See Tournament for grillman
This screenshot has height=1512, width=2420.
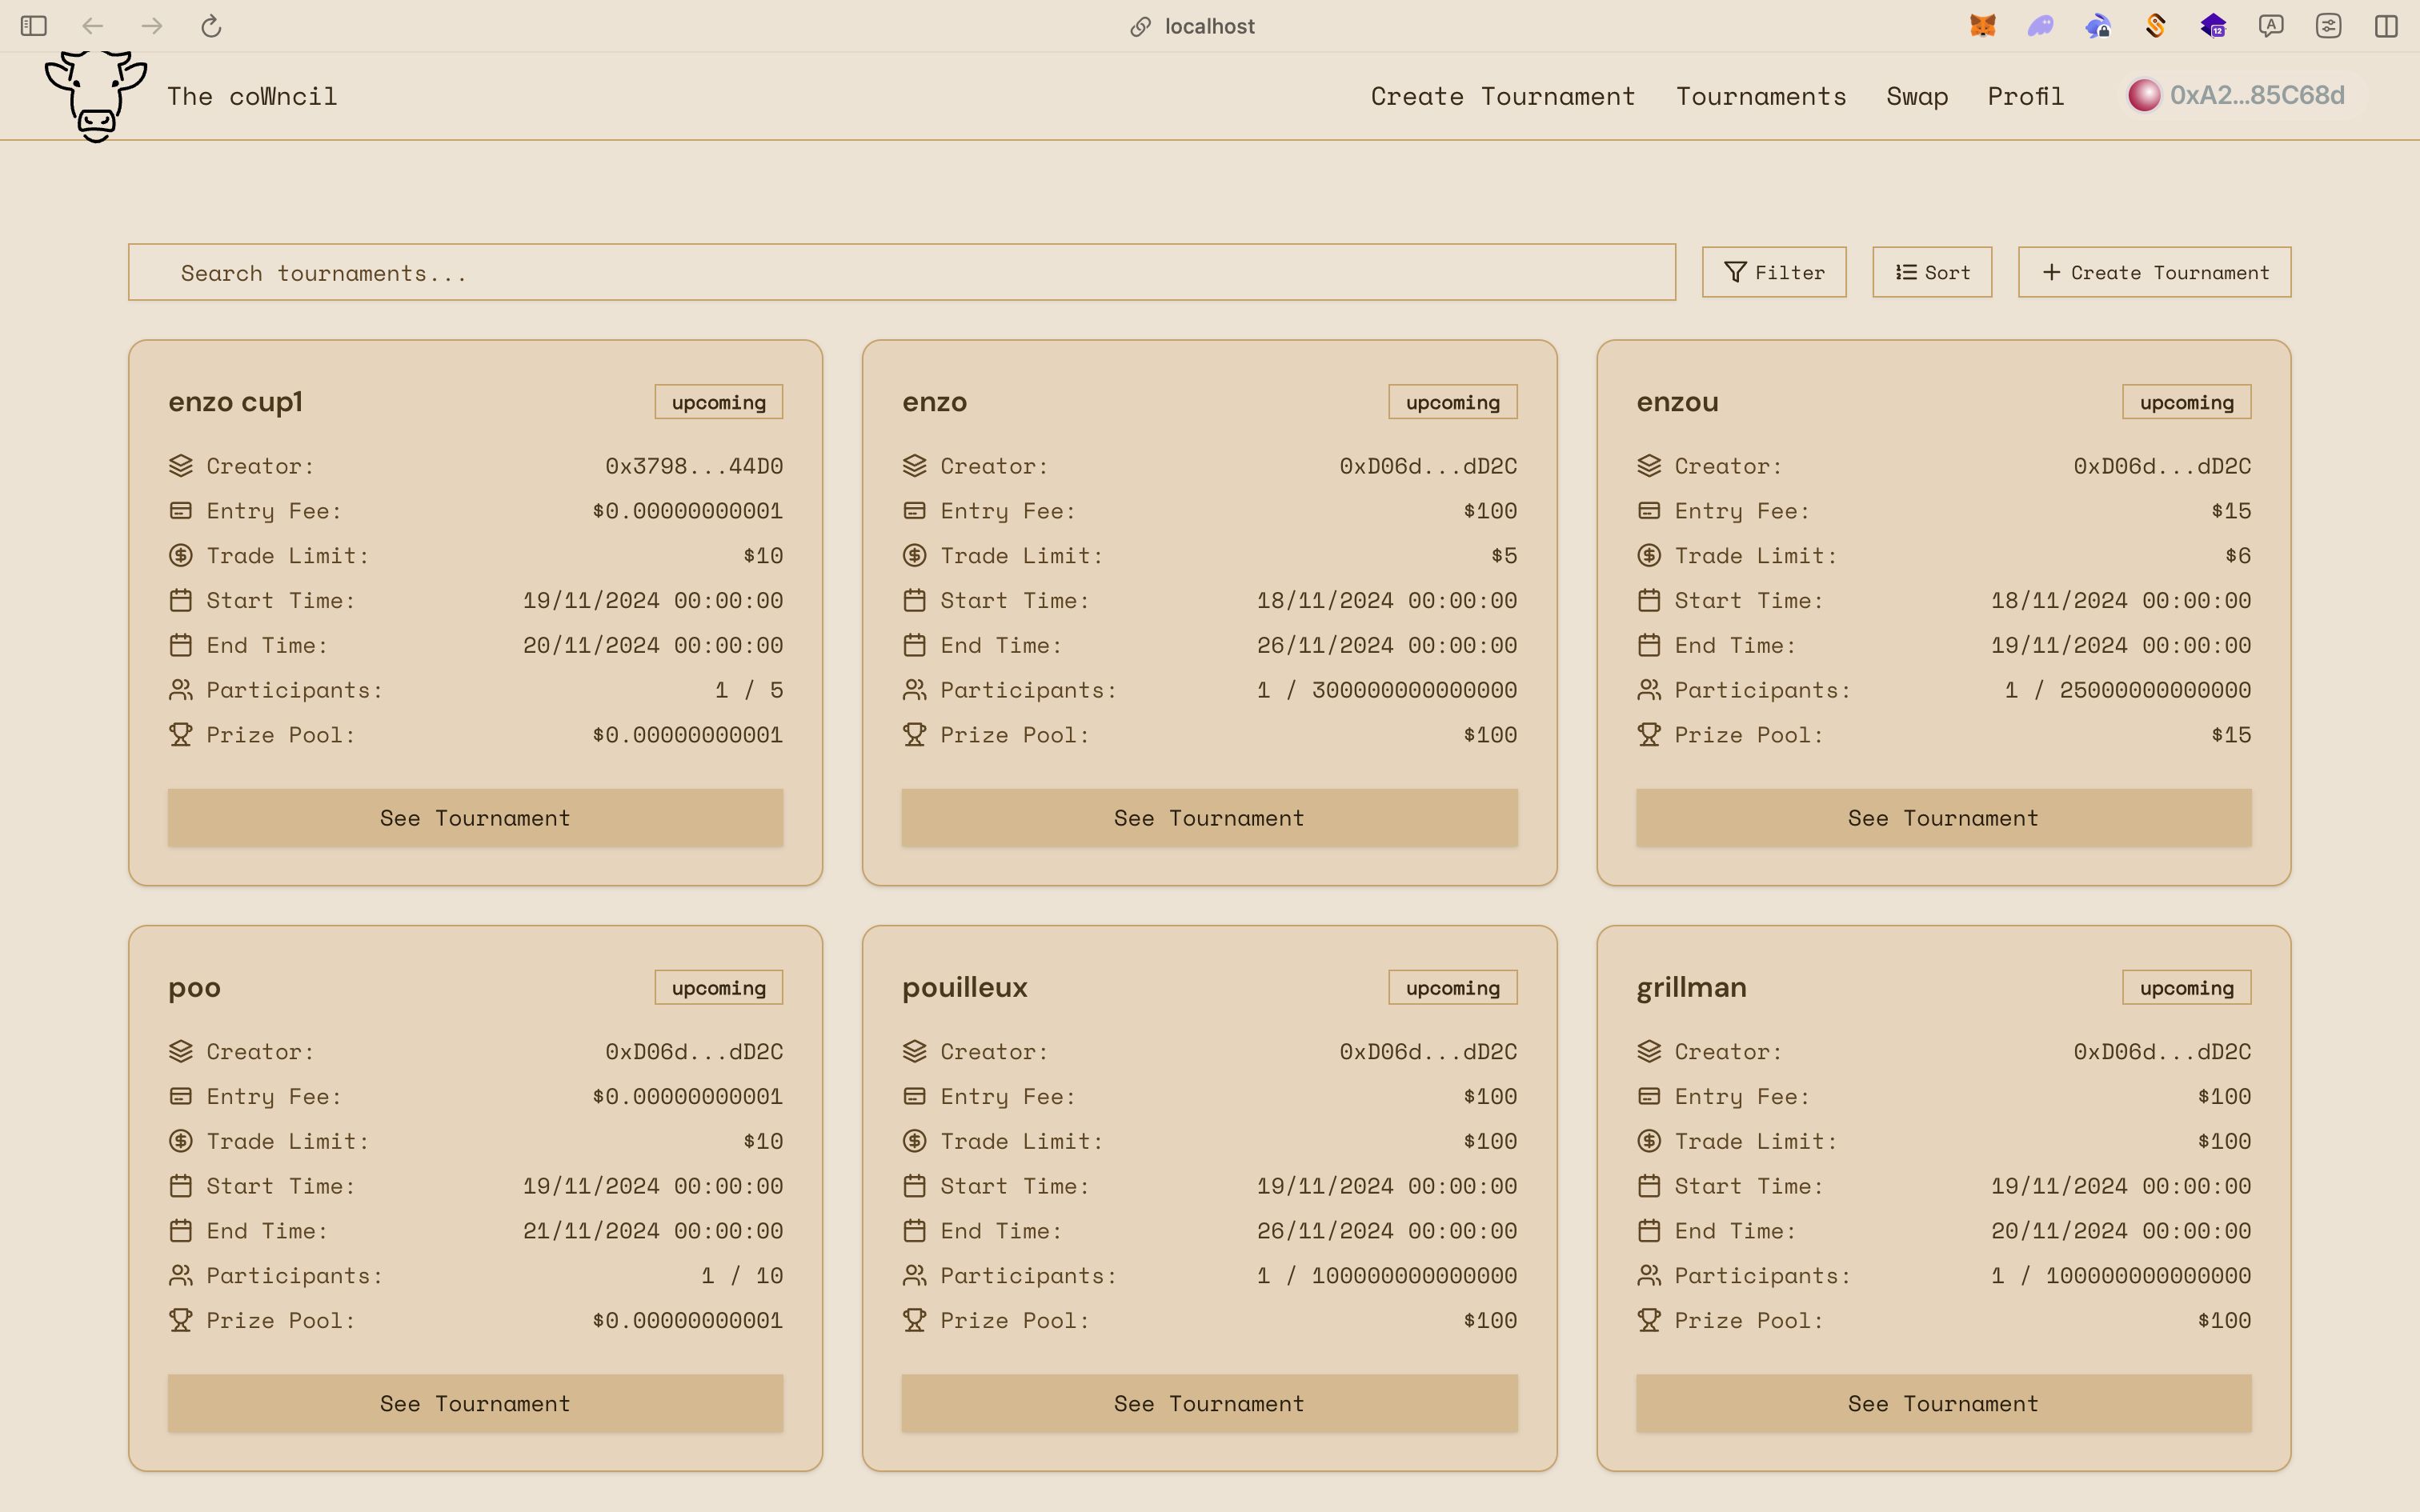click(1943, 1404)
